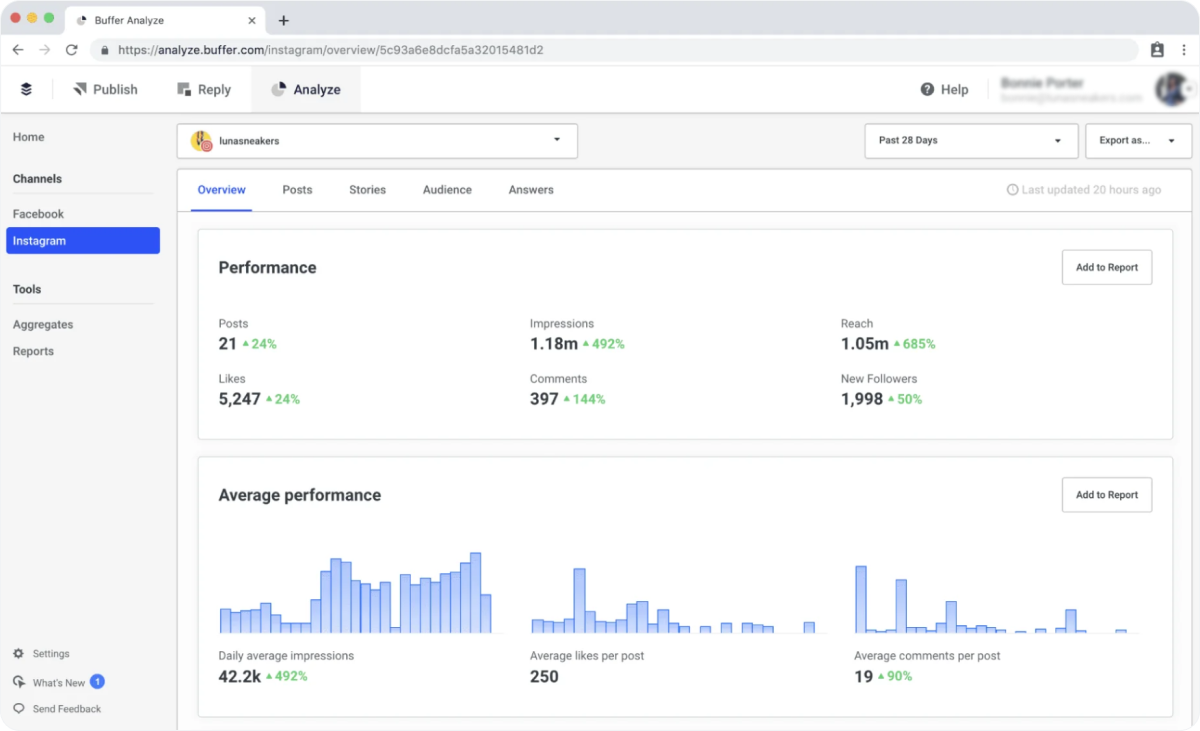Click the browser forward arrow
This screenshot has width=1200, height=731.
click(x=45, y=49)
